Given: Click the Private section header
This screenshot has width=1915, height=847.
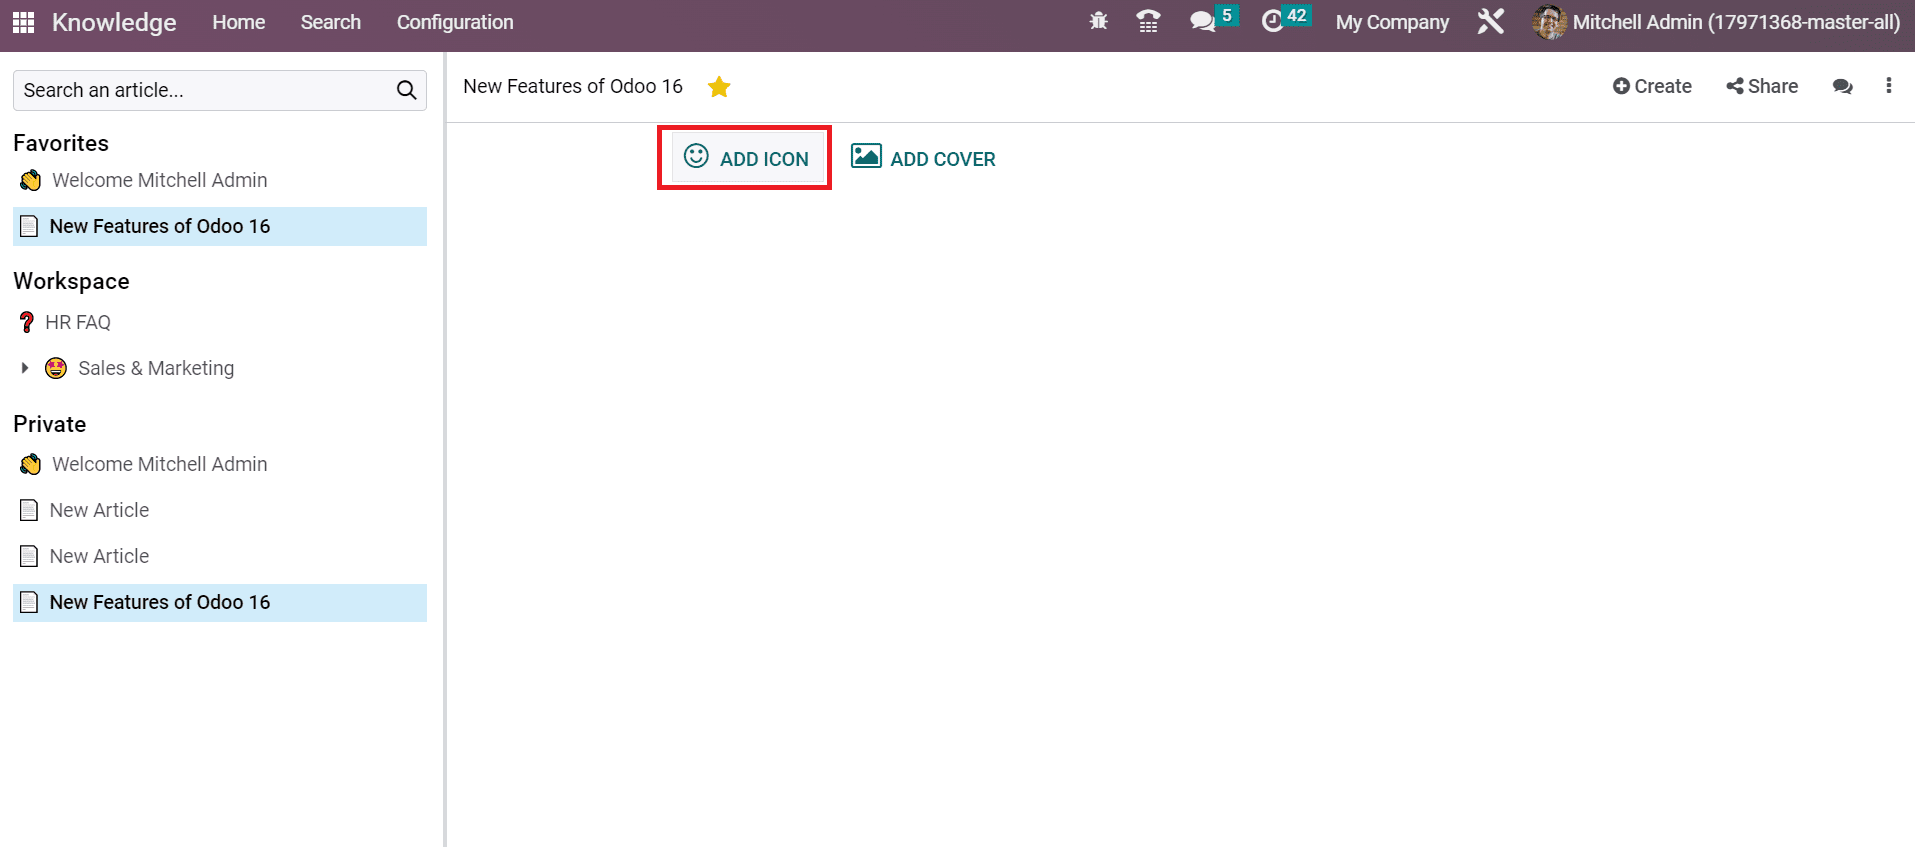Looking at the screenshot, I should coord(50,424).
